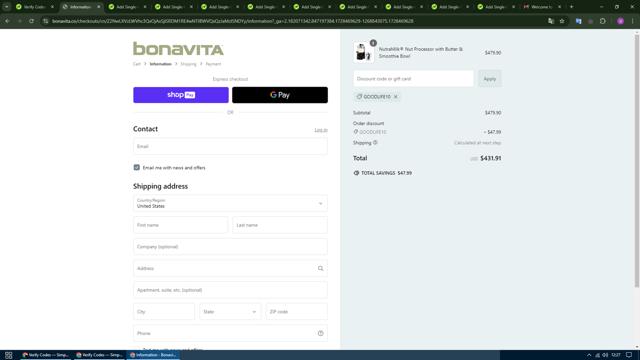Select the Shipping breadcrumb step

pos(189,64)
